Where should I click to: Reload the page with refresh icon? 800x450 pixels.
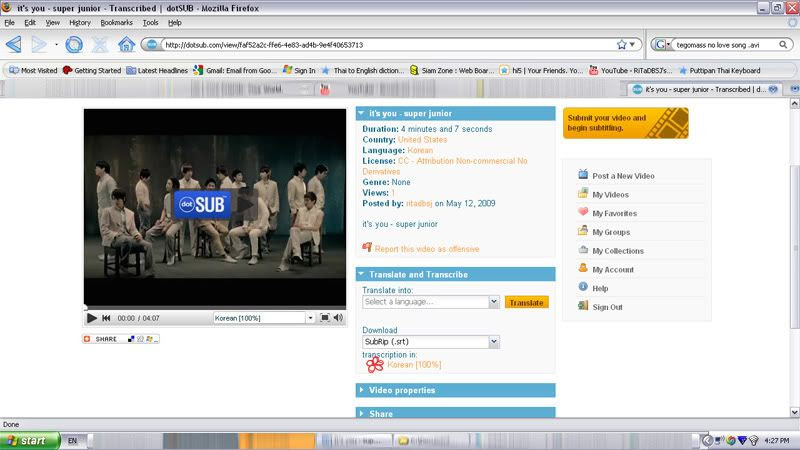(x=74, y=45)
